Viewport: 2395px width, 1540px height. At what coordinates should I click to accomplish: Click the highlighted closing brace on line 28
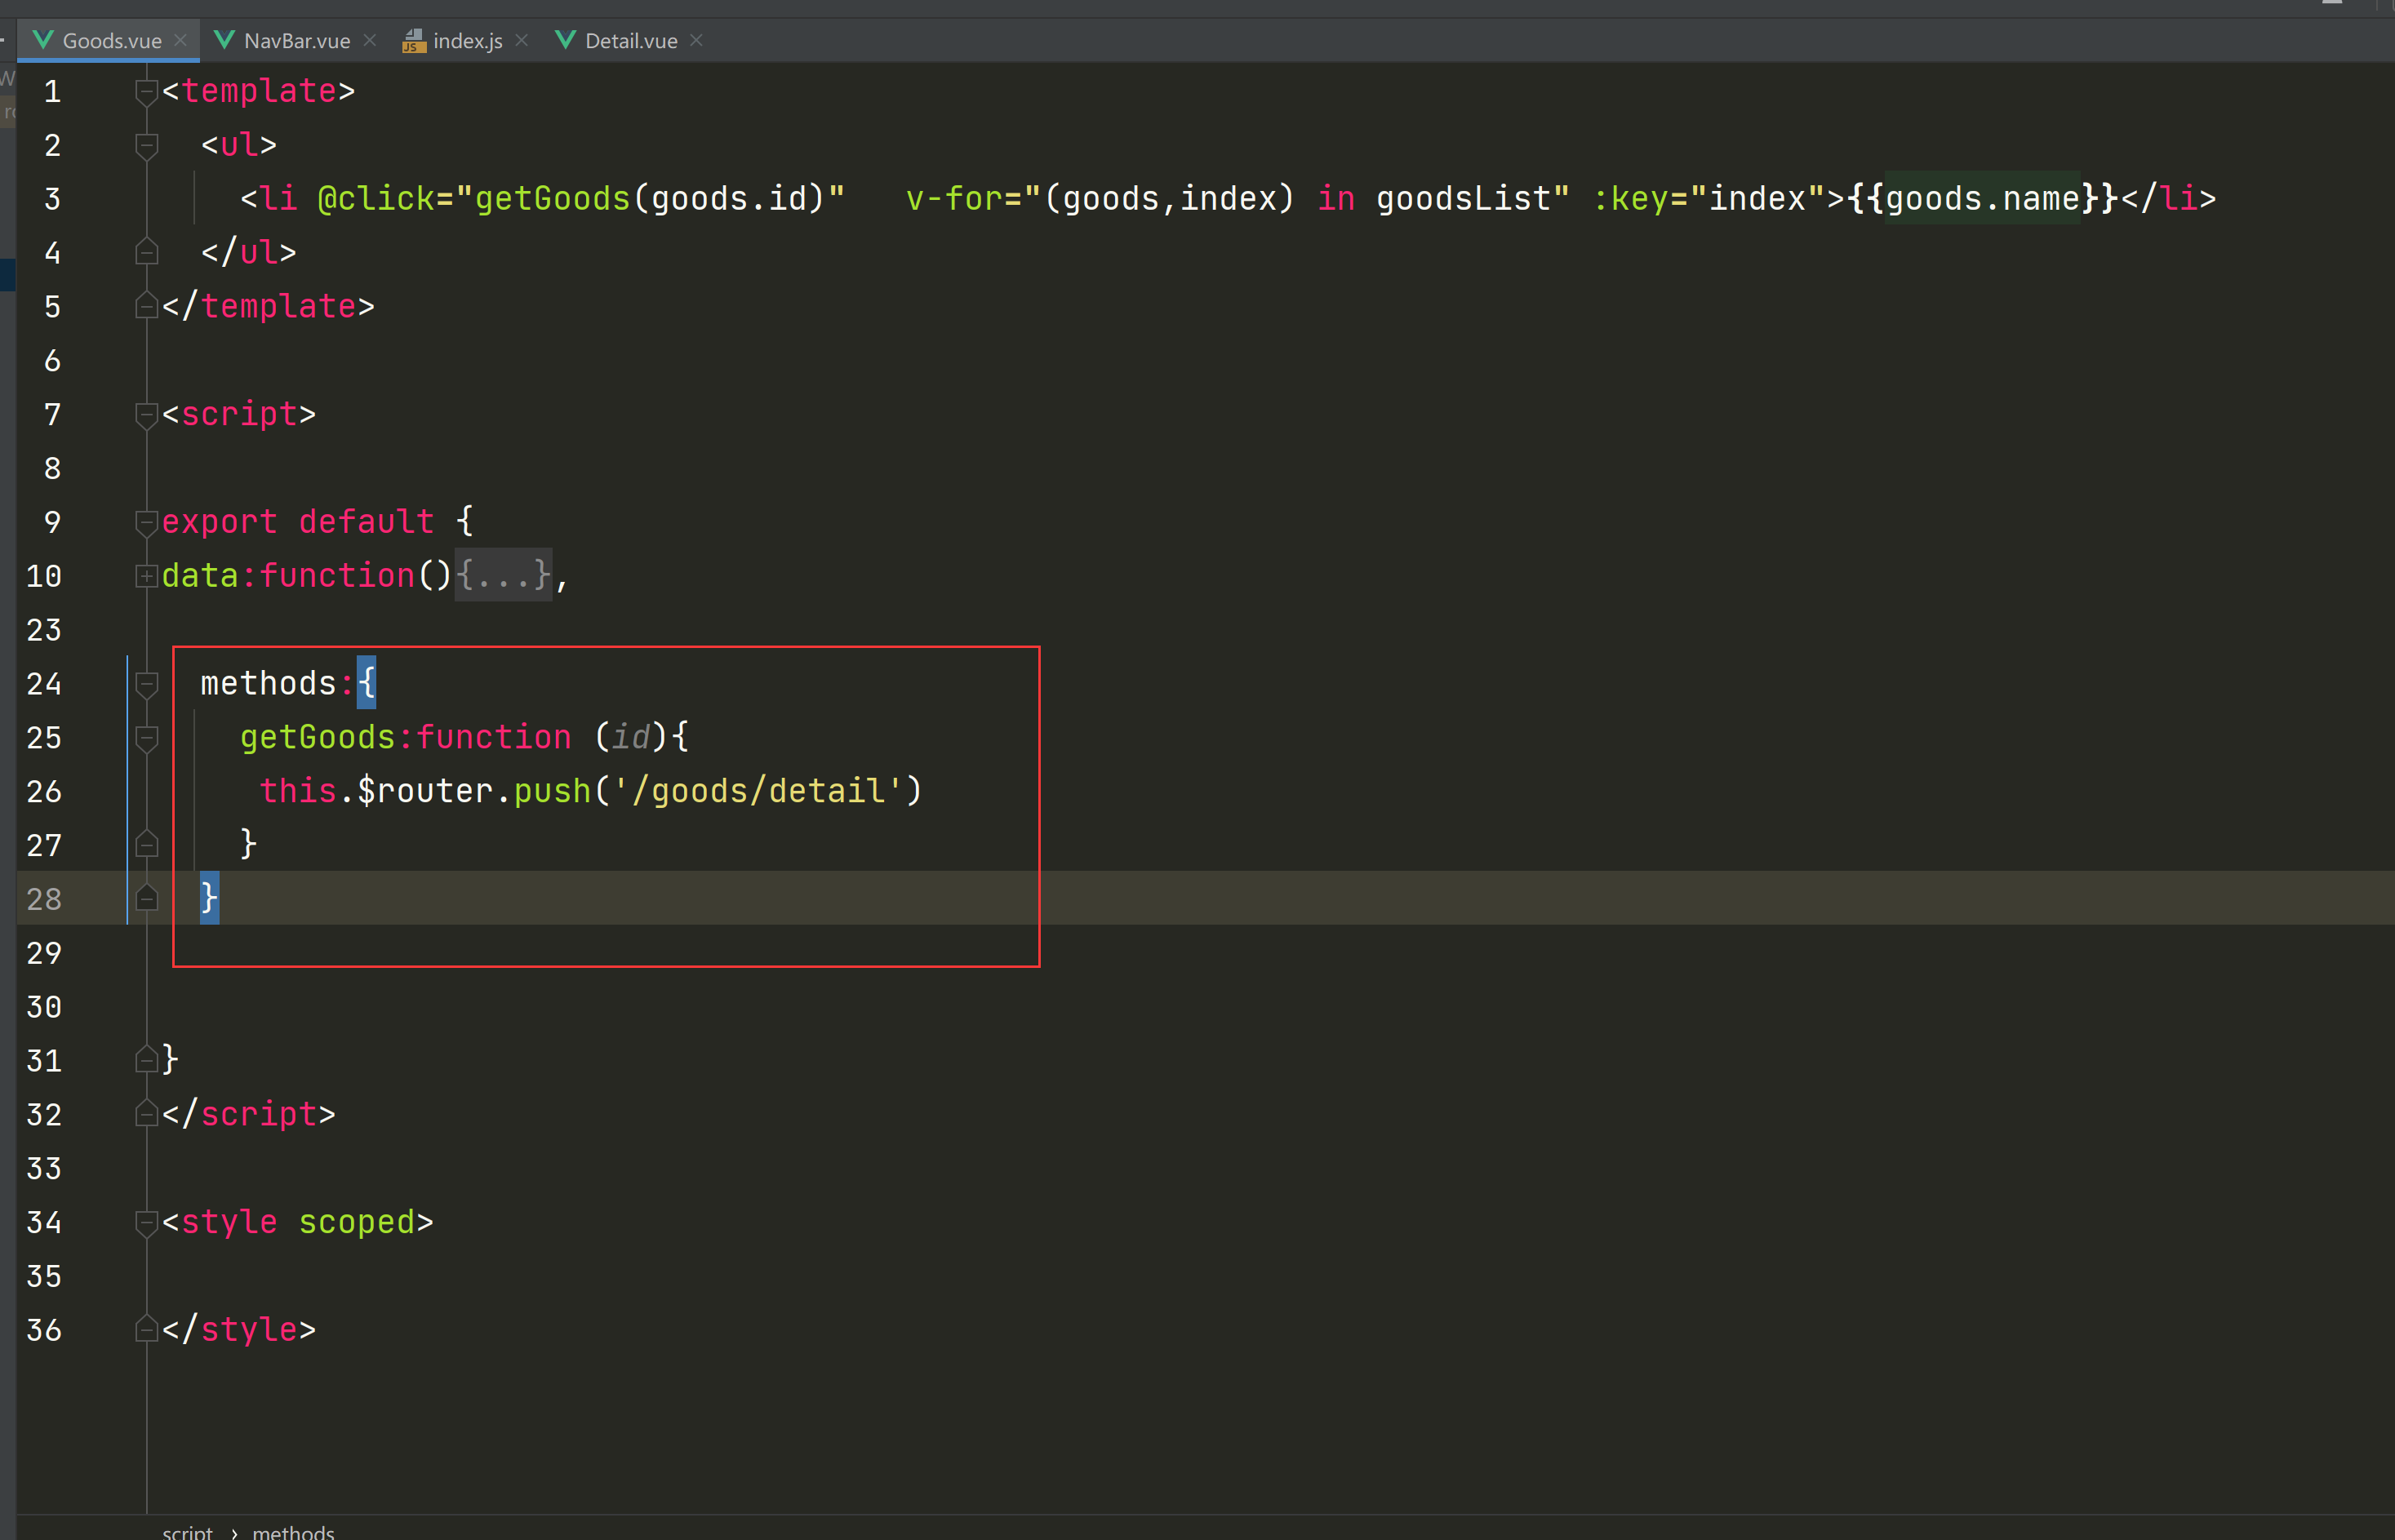click(210, 899)
